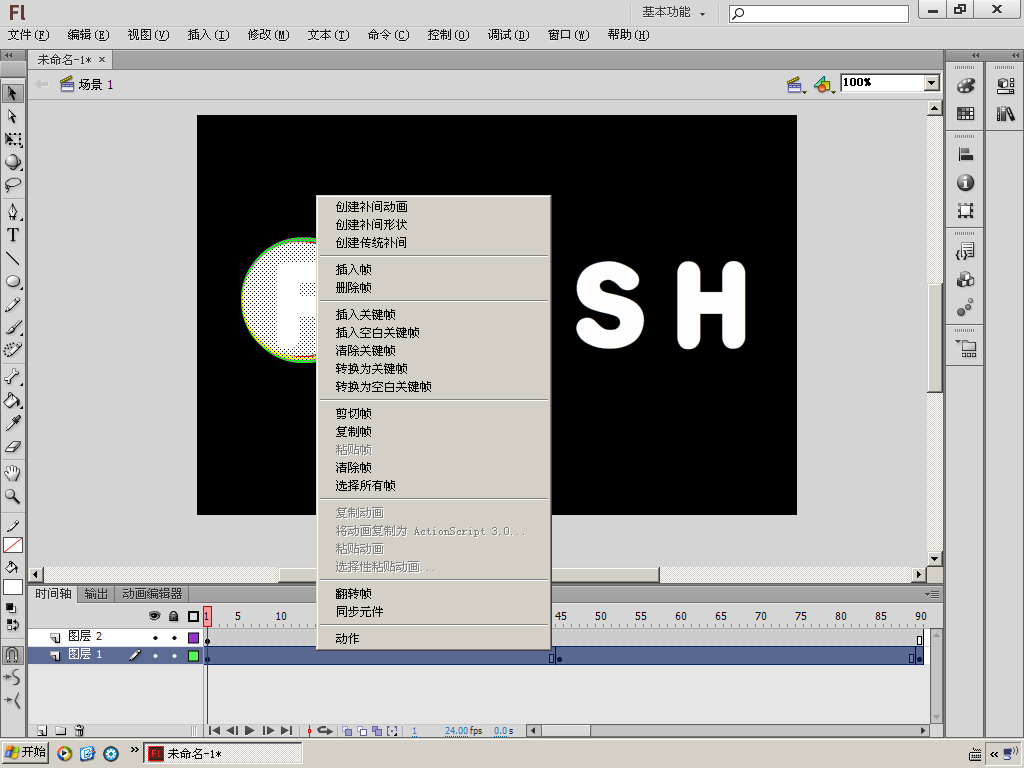Select the Pencil tool

pos(12,305)
